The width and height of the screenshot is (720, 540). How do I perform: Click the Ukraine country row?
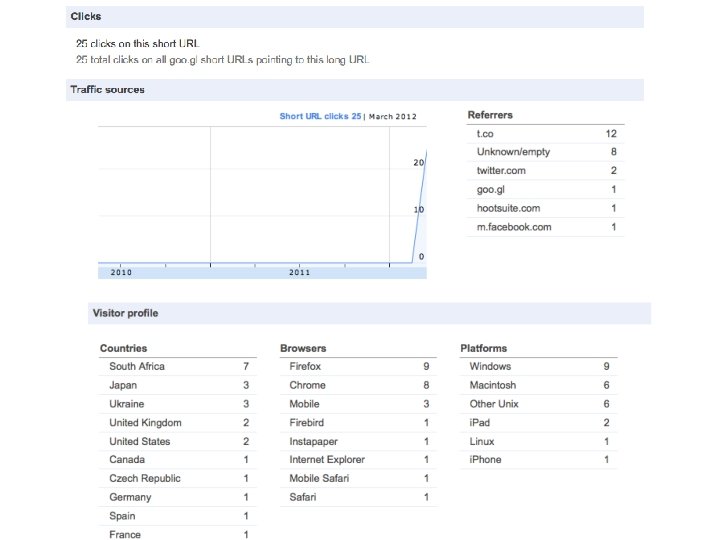126,404
